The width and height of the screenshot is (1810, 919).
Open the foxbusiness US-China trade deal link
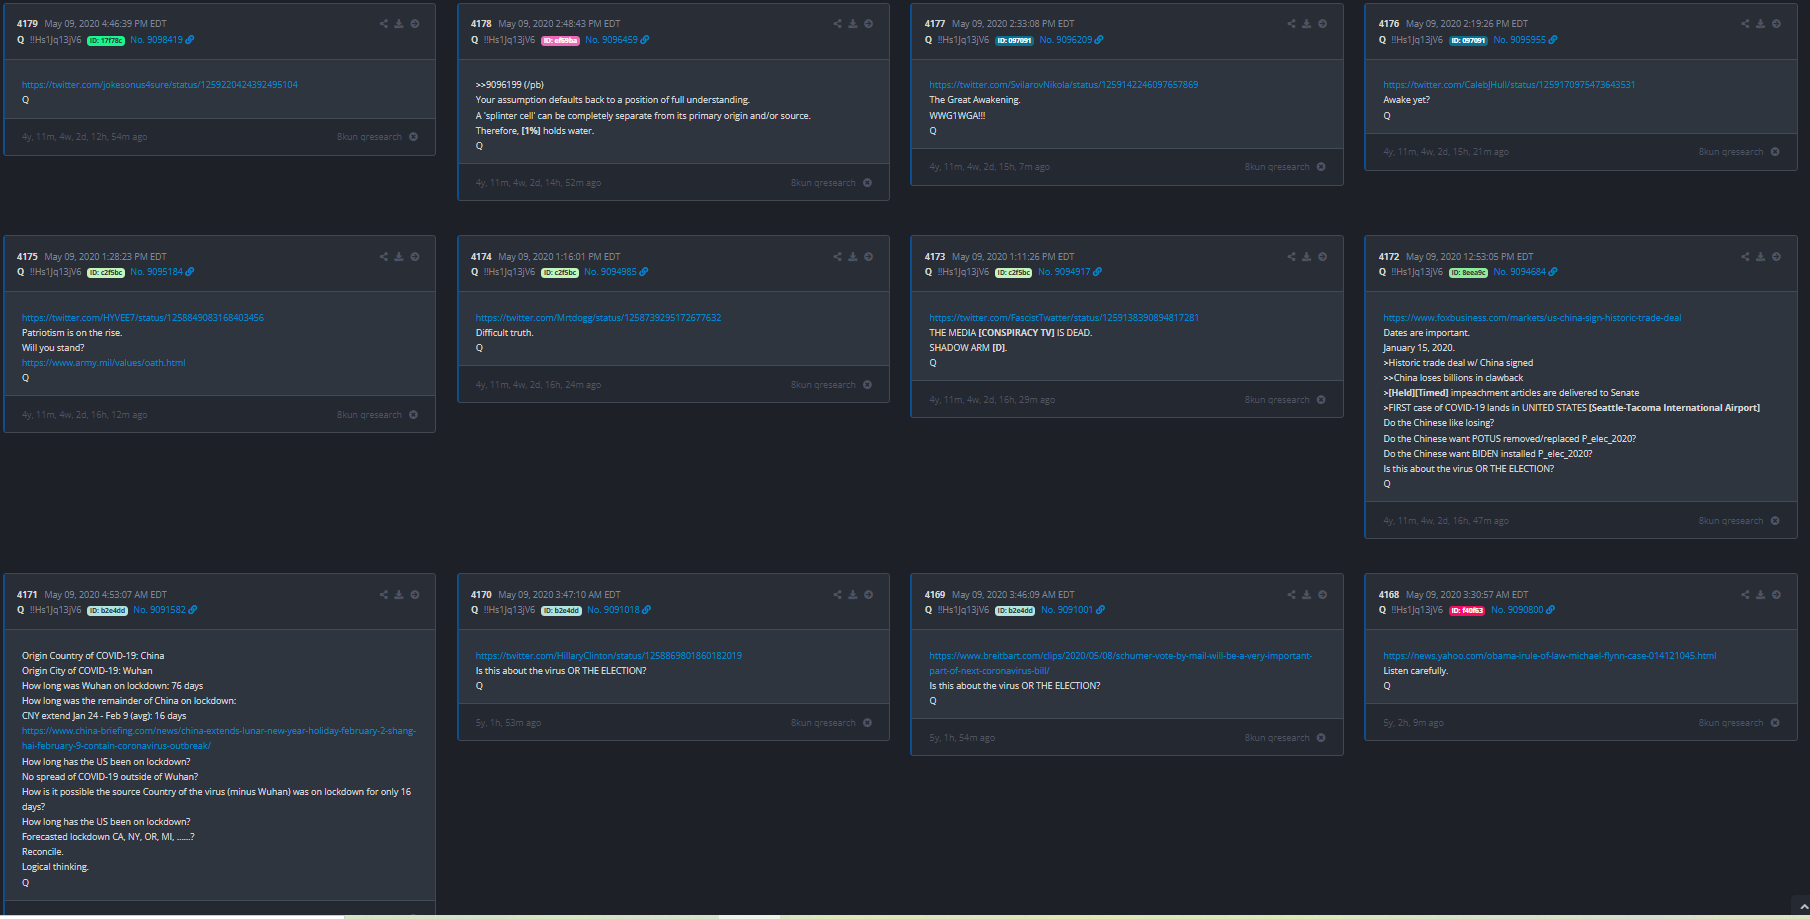tap(1532, 318)
